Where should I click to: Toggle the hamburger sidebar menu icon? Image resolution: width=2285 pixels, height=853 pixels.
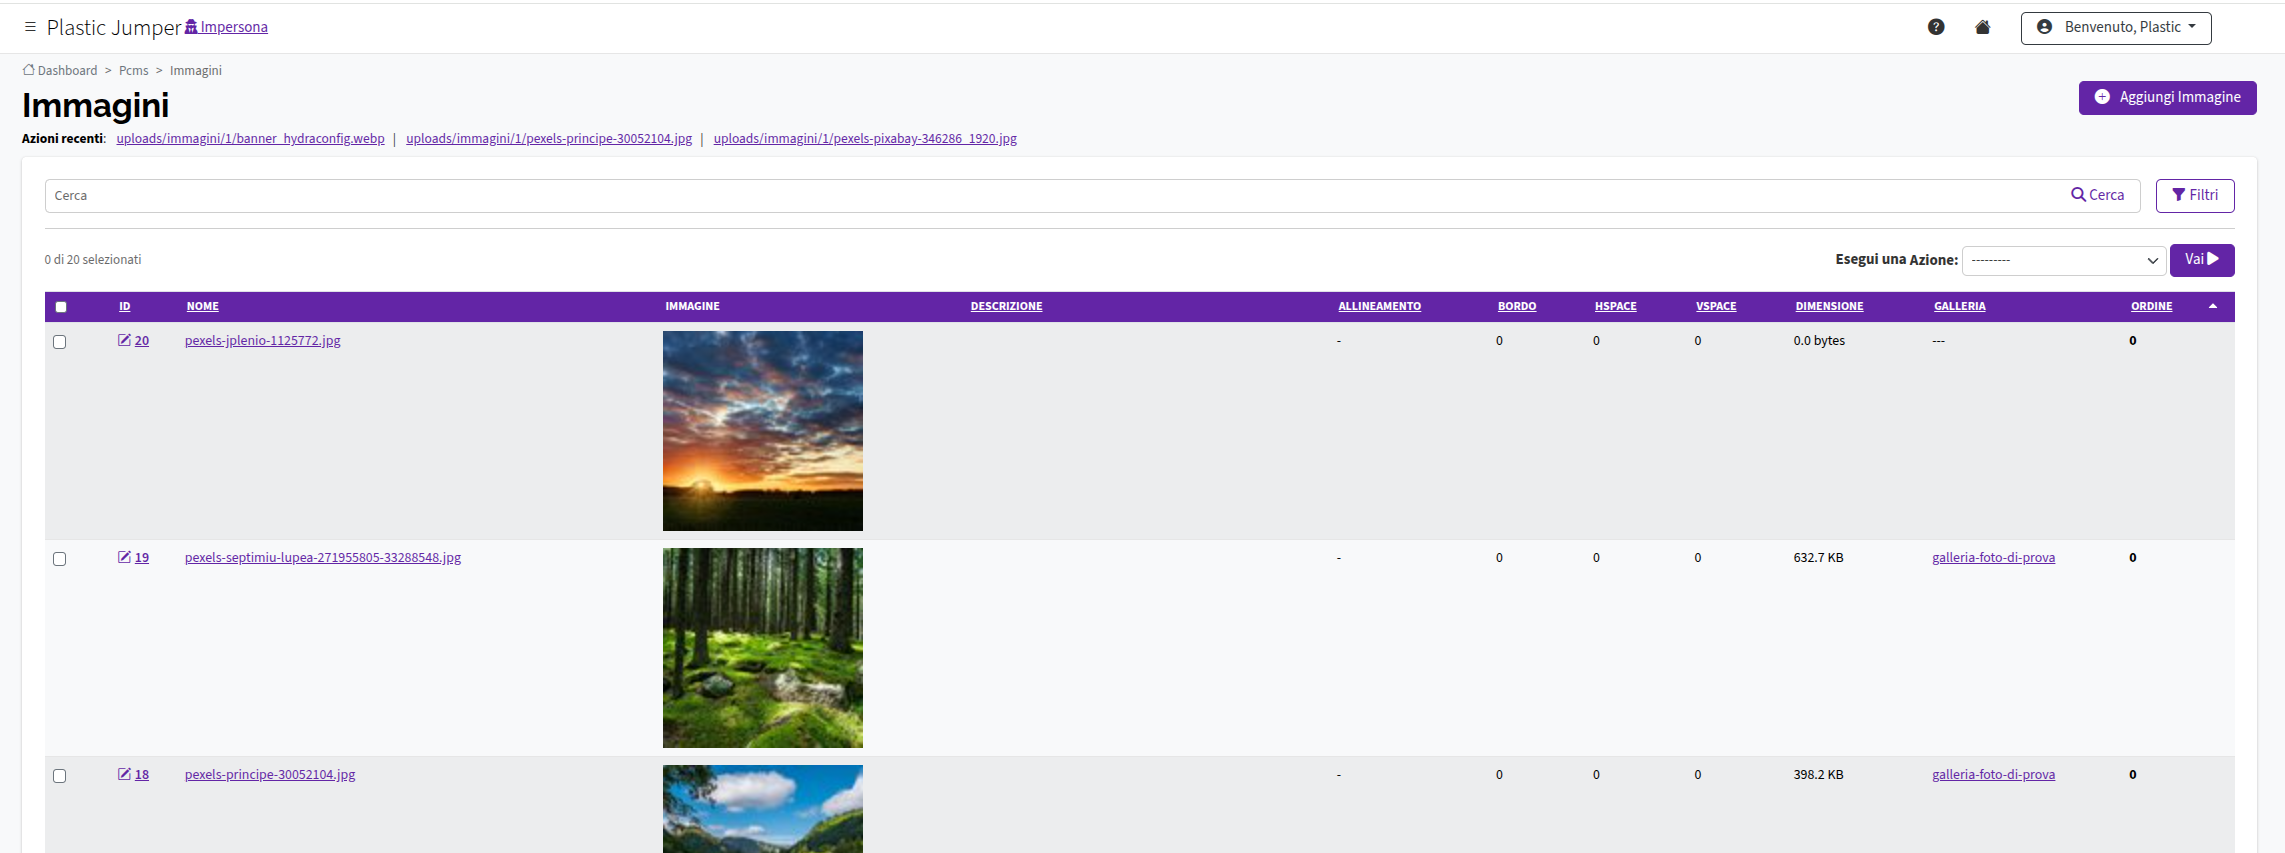tap(30, 27)
